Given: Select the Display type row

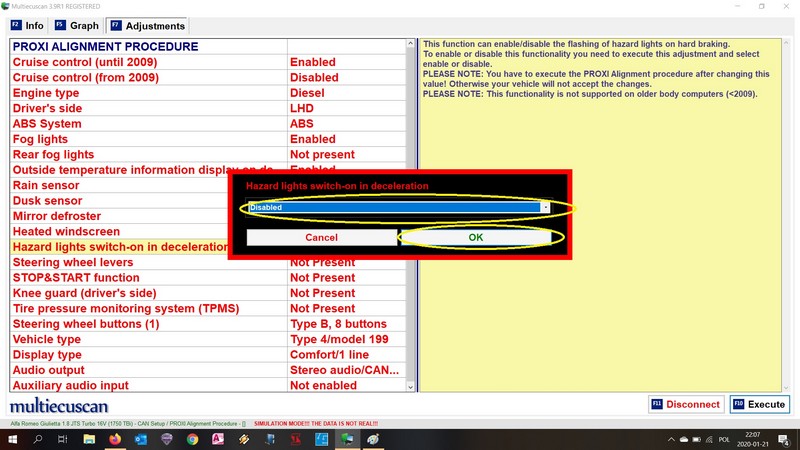Looking at the screenshot, I should pos(208,355).
